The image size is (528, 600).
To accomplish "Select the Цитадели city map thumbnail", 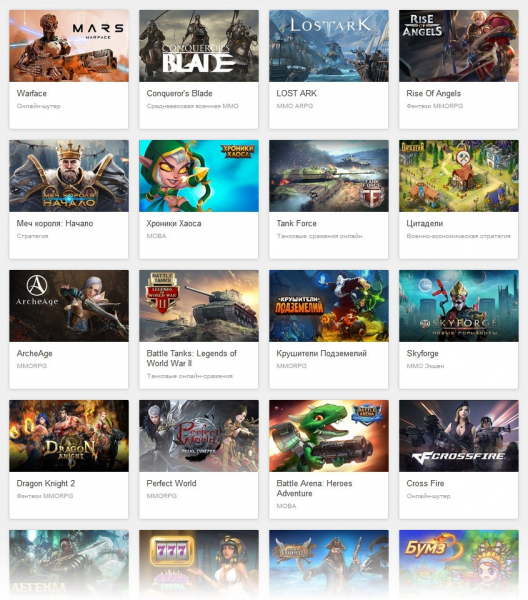I will 459,176.
